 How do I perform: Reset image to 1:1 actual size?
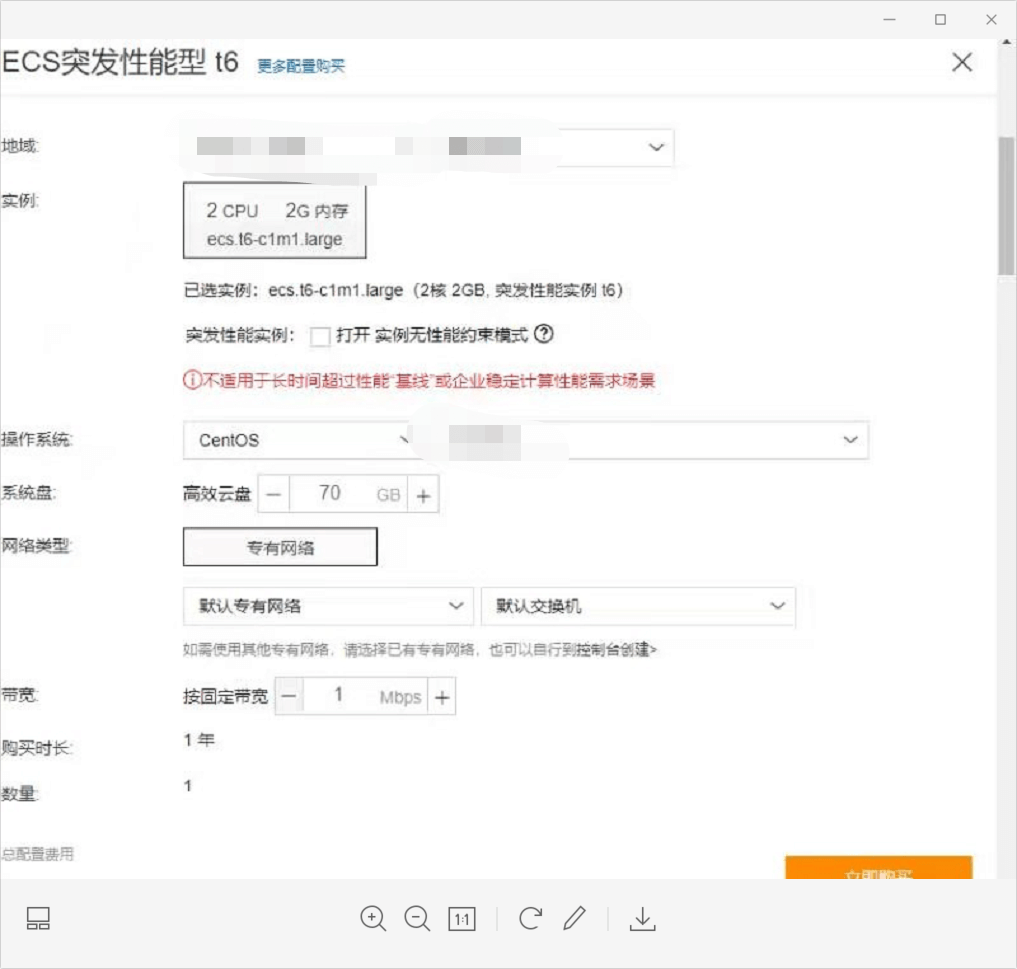(462, 920)
